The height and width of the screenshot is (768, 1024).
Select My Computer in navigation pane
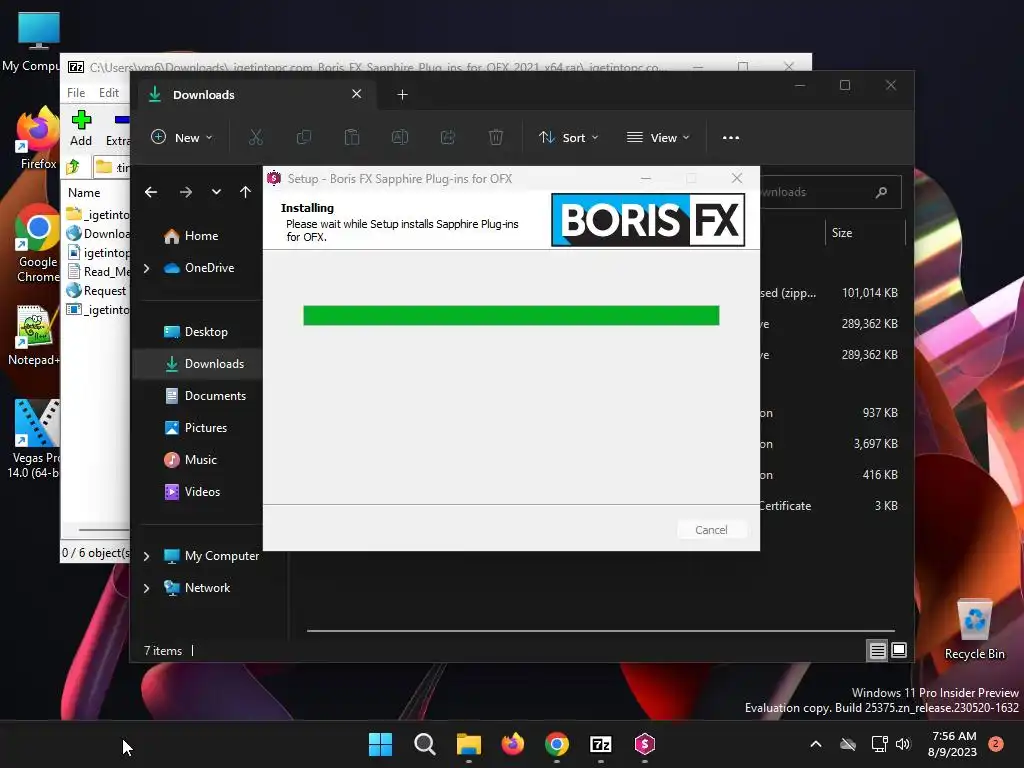(212, 556)
